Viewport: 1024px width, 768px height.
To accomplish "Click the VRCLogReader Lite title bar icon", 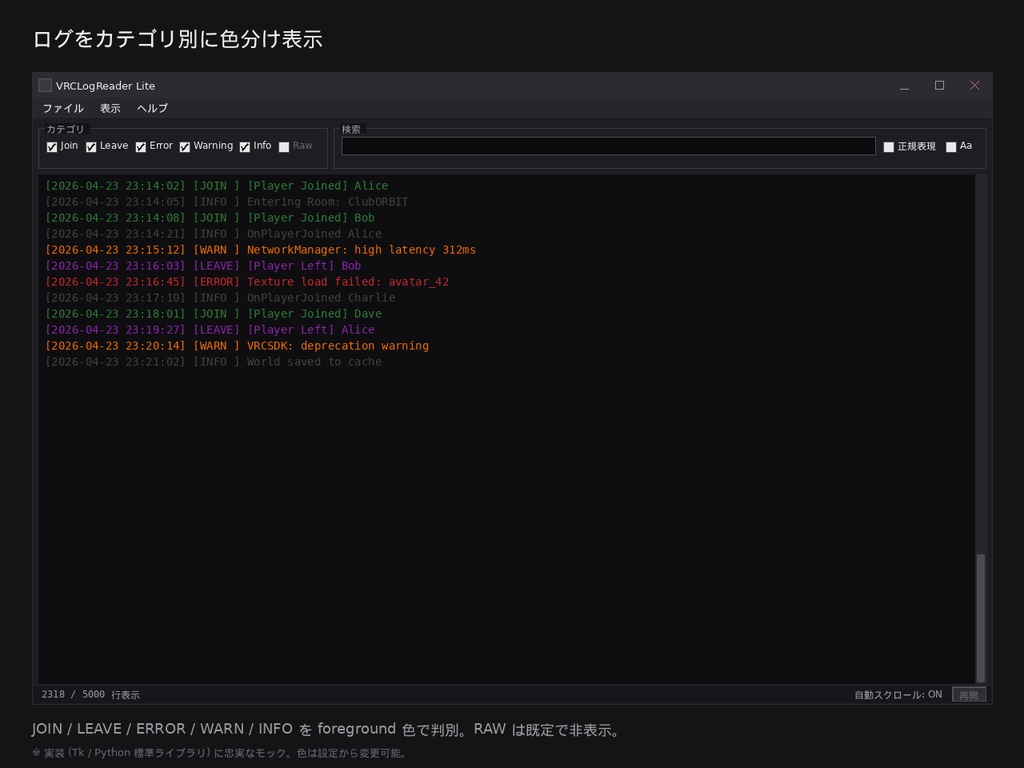I will coord(45,85).
